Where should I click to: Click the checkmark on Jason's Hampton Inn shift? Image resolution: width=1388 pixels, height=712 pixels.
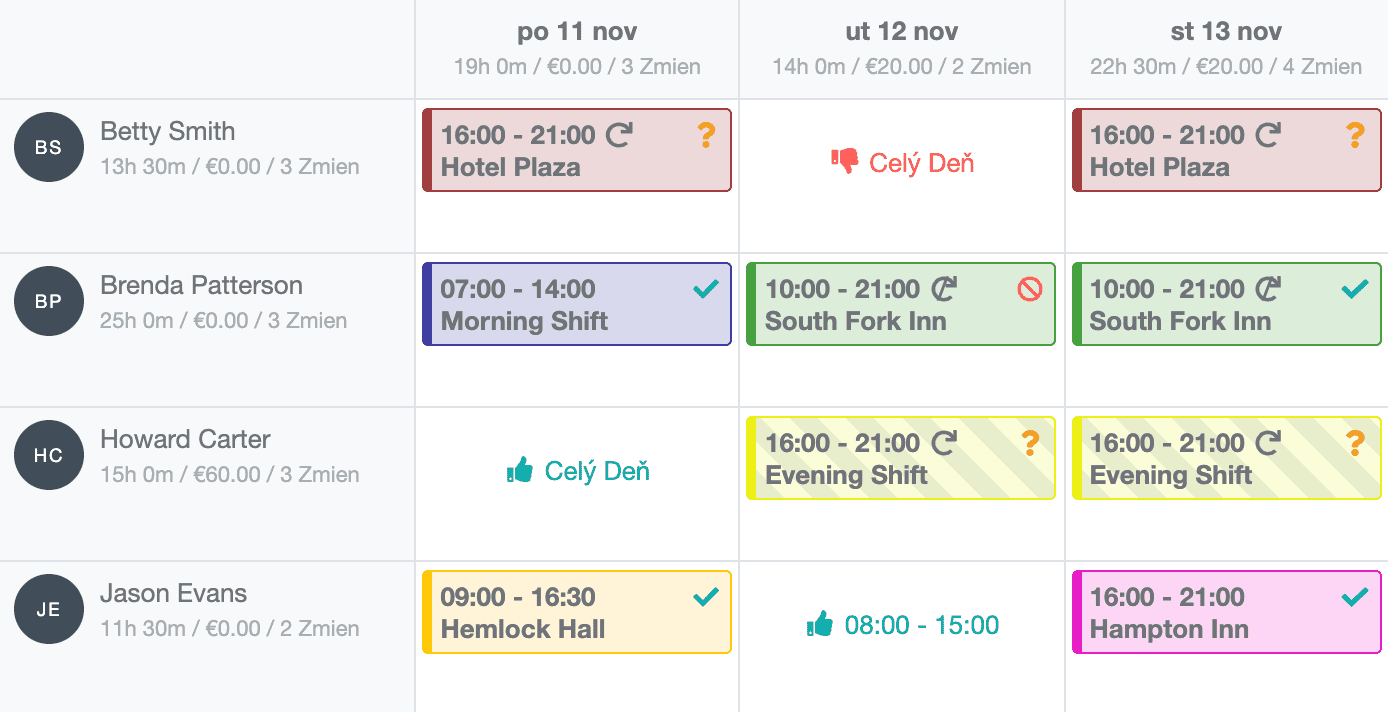(1356, 595)
